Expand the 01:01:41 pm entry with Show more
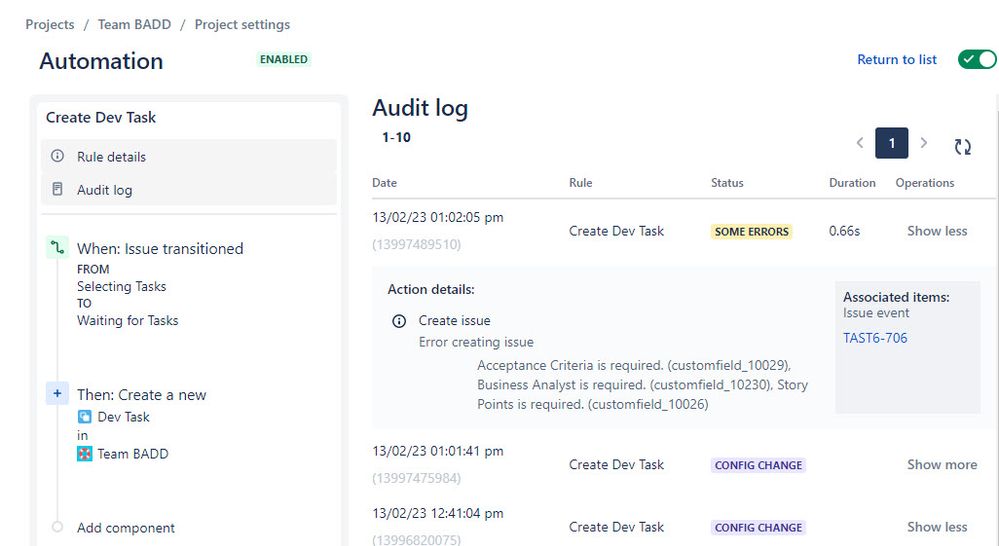The height and width of the screenshot is (546, 999). click(942, 464)
